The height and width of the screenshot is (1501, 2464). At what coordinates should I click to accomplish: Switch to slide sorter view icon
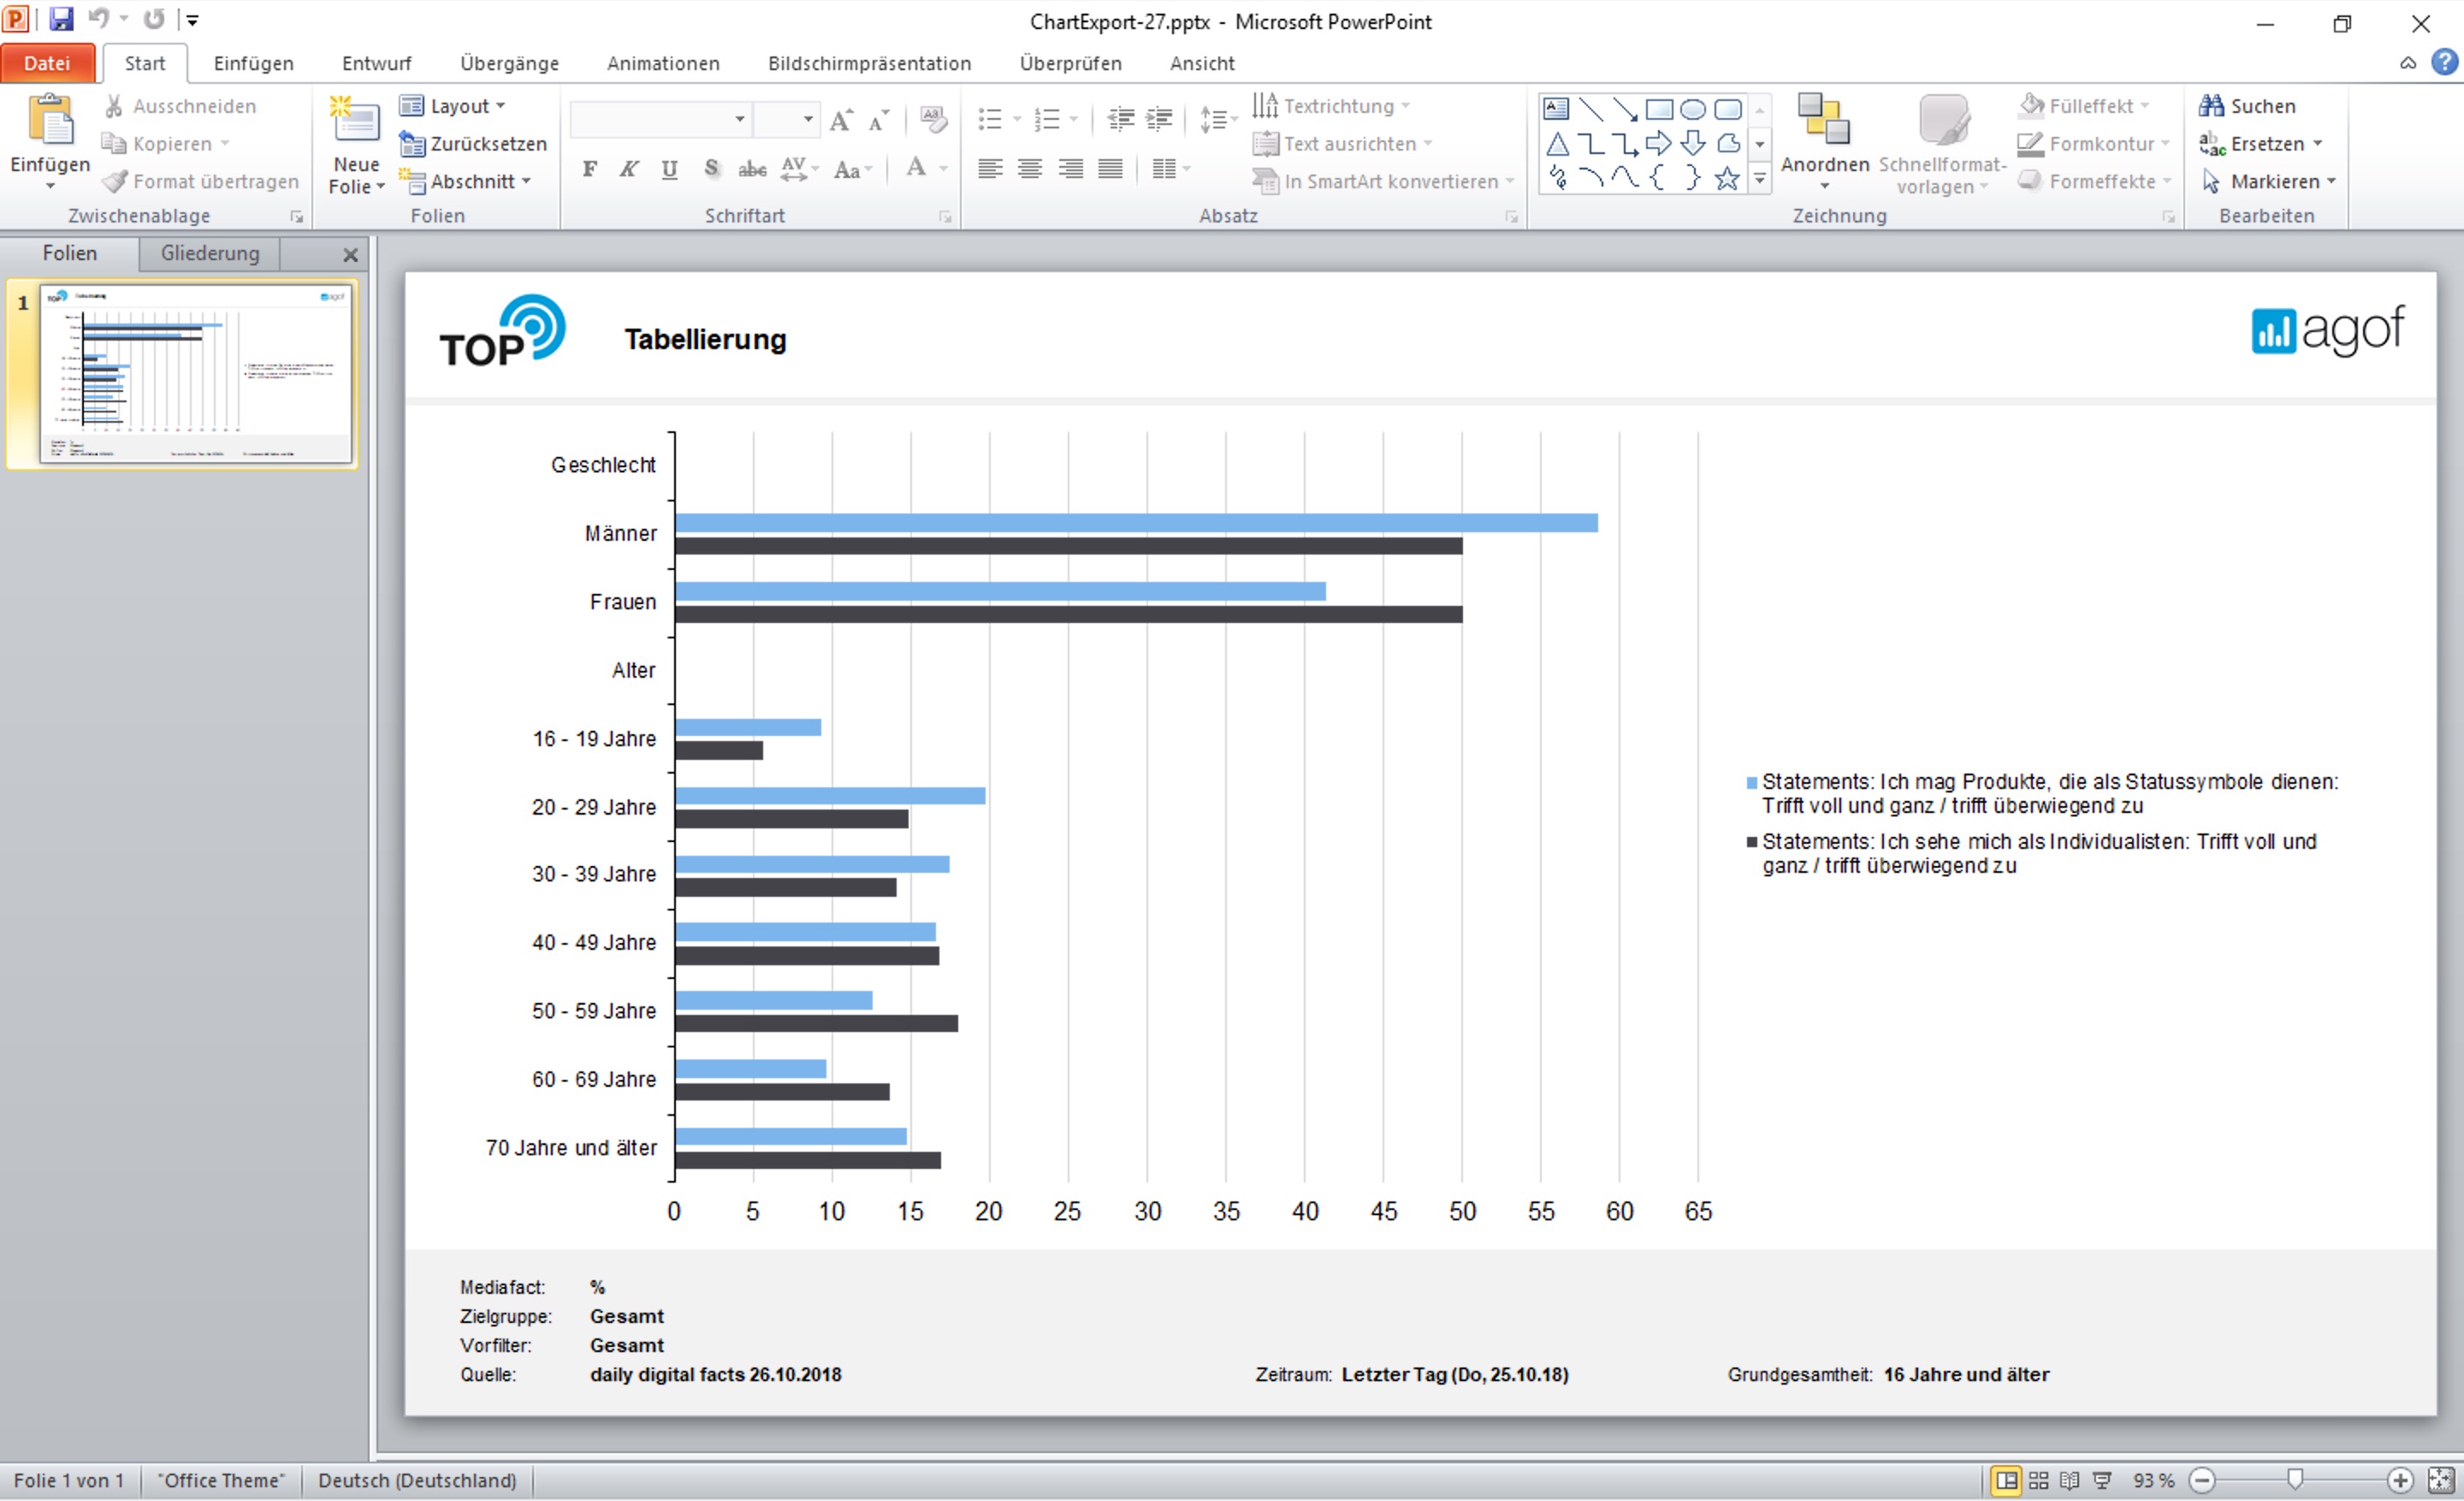(x=2038, y=1481)
